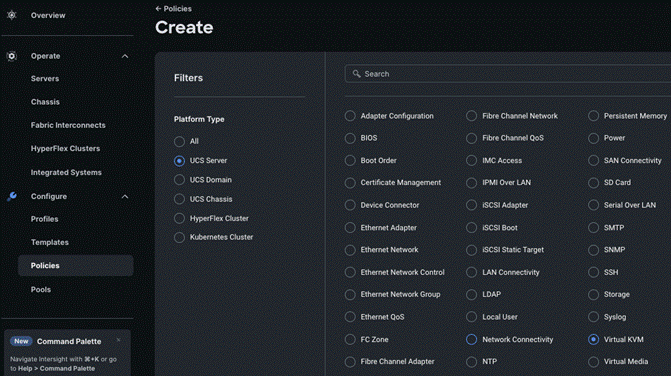Click the search magnifier icon
This screenshot has height=376, width=671.
pos(356,74)
